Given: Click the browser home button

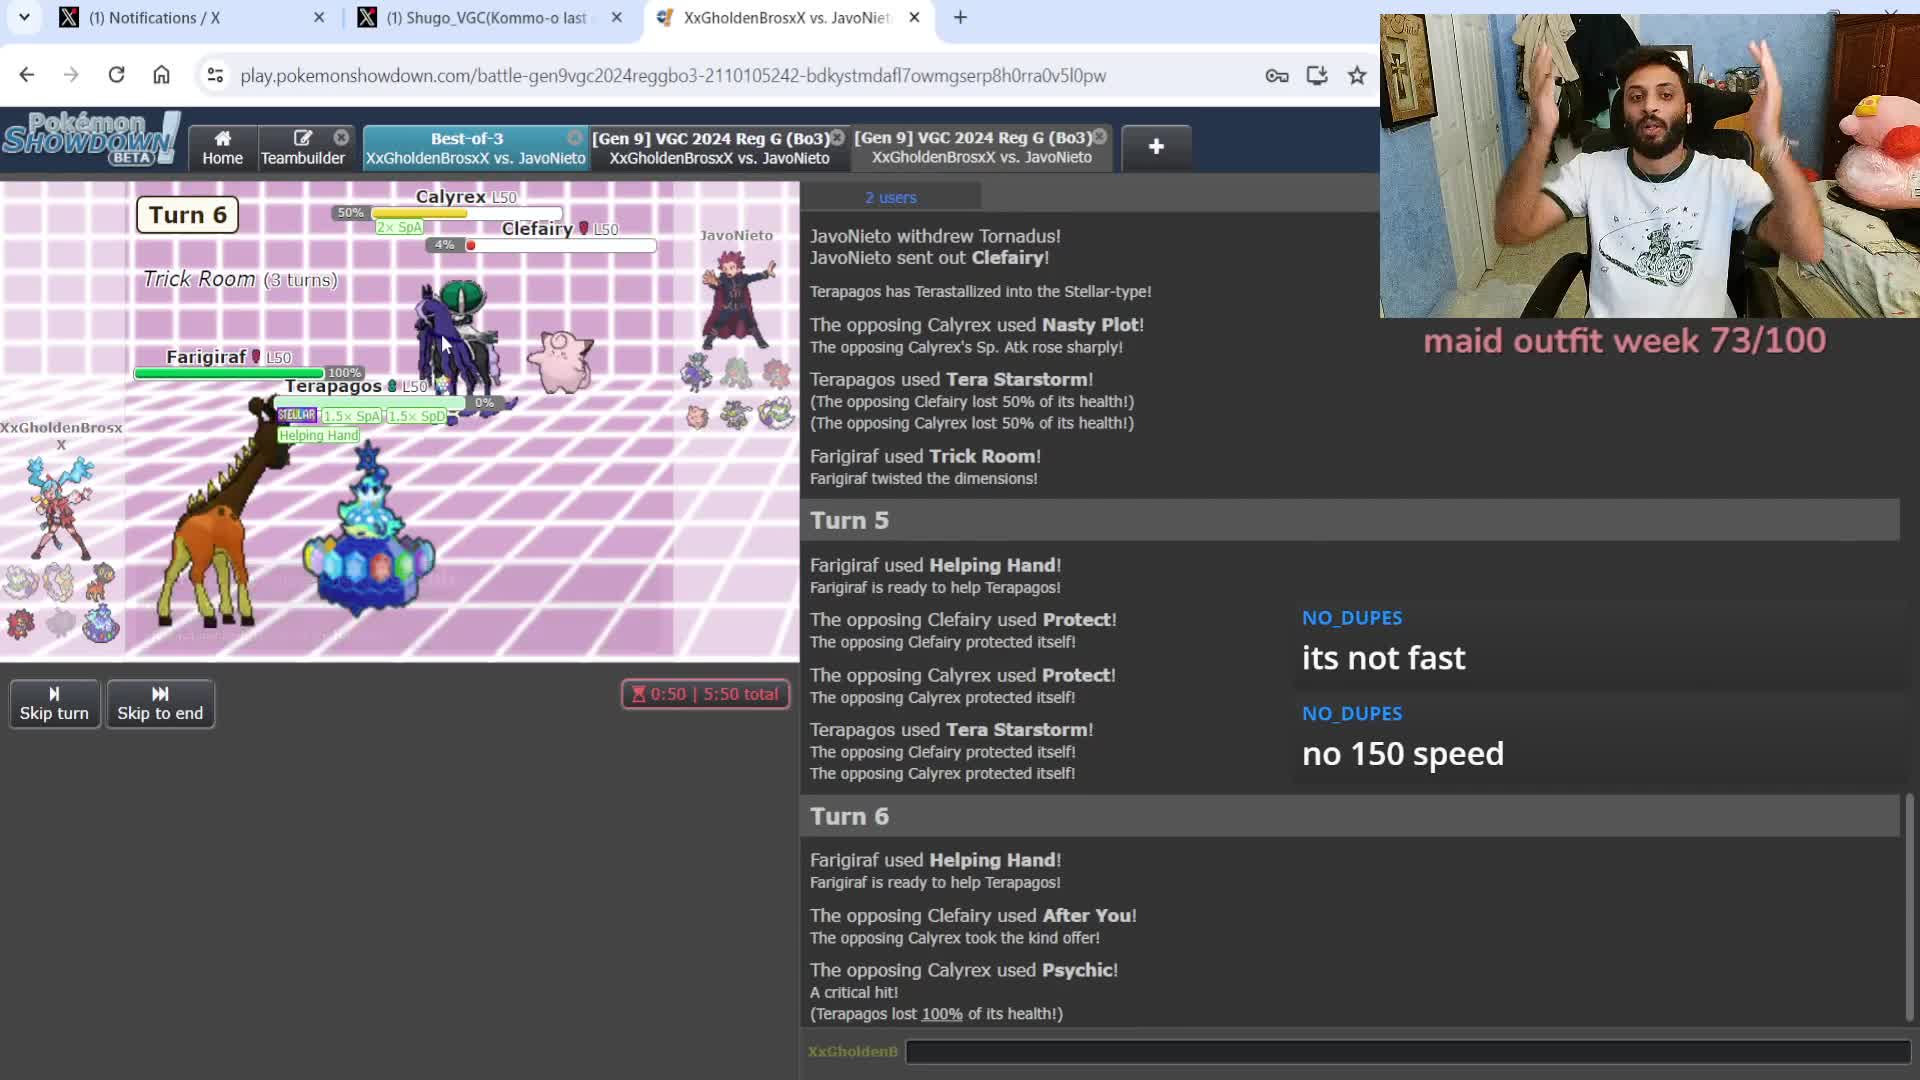Looking at the screenshot, I should pos(161,75).
